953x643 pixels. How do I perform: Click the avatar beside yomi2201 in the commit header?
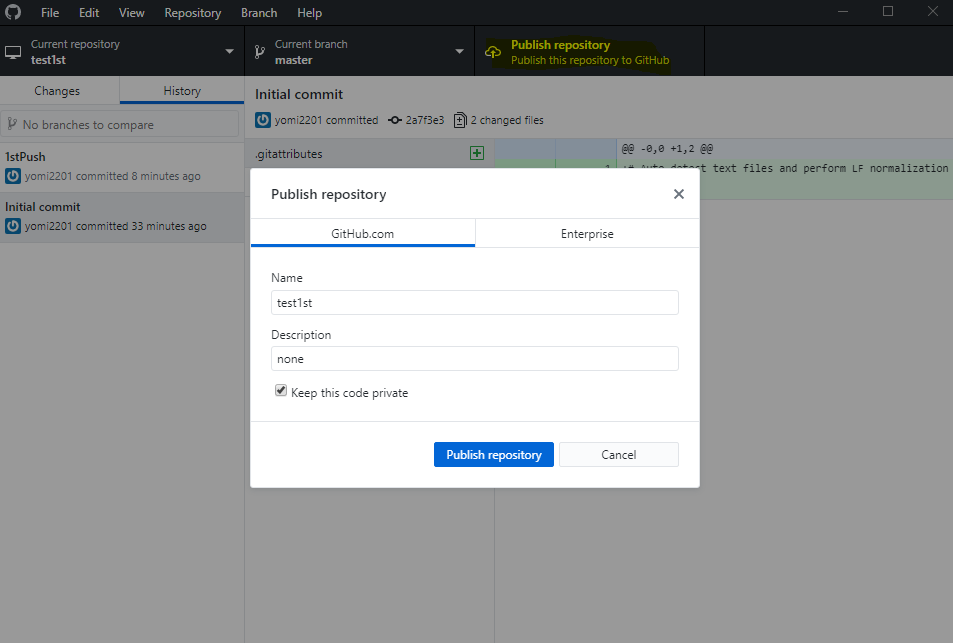click(263, 120)
